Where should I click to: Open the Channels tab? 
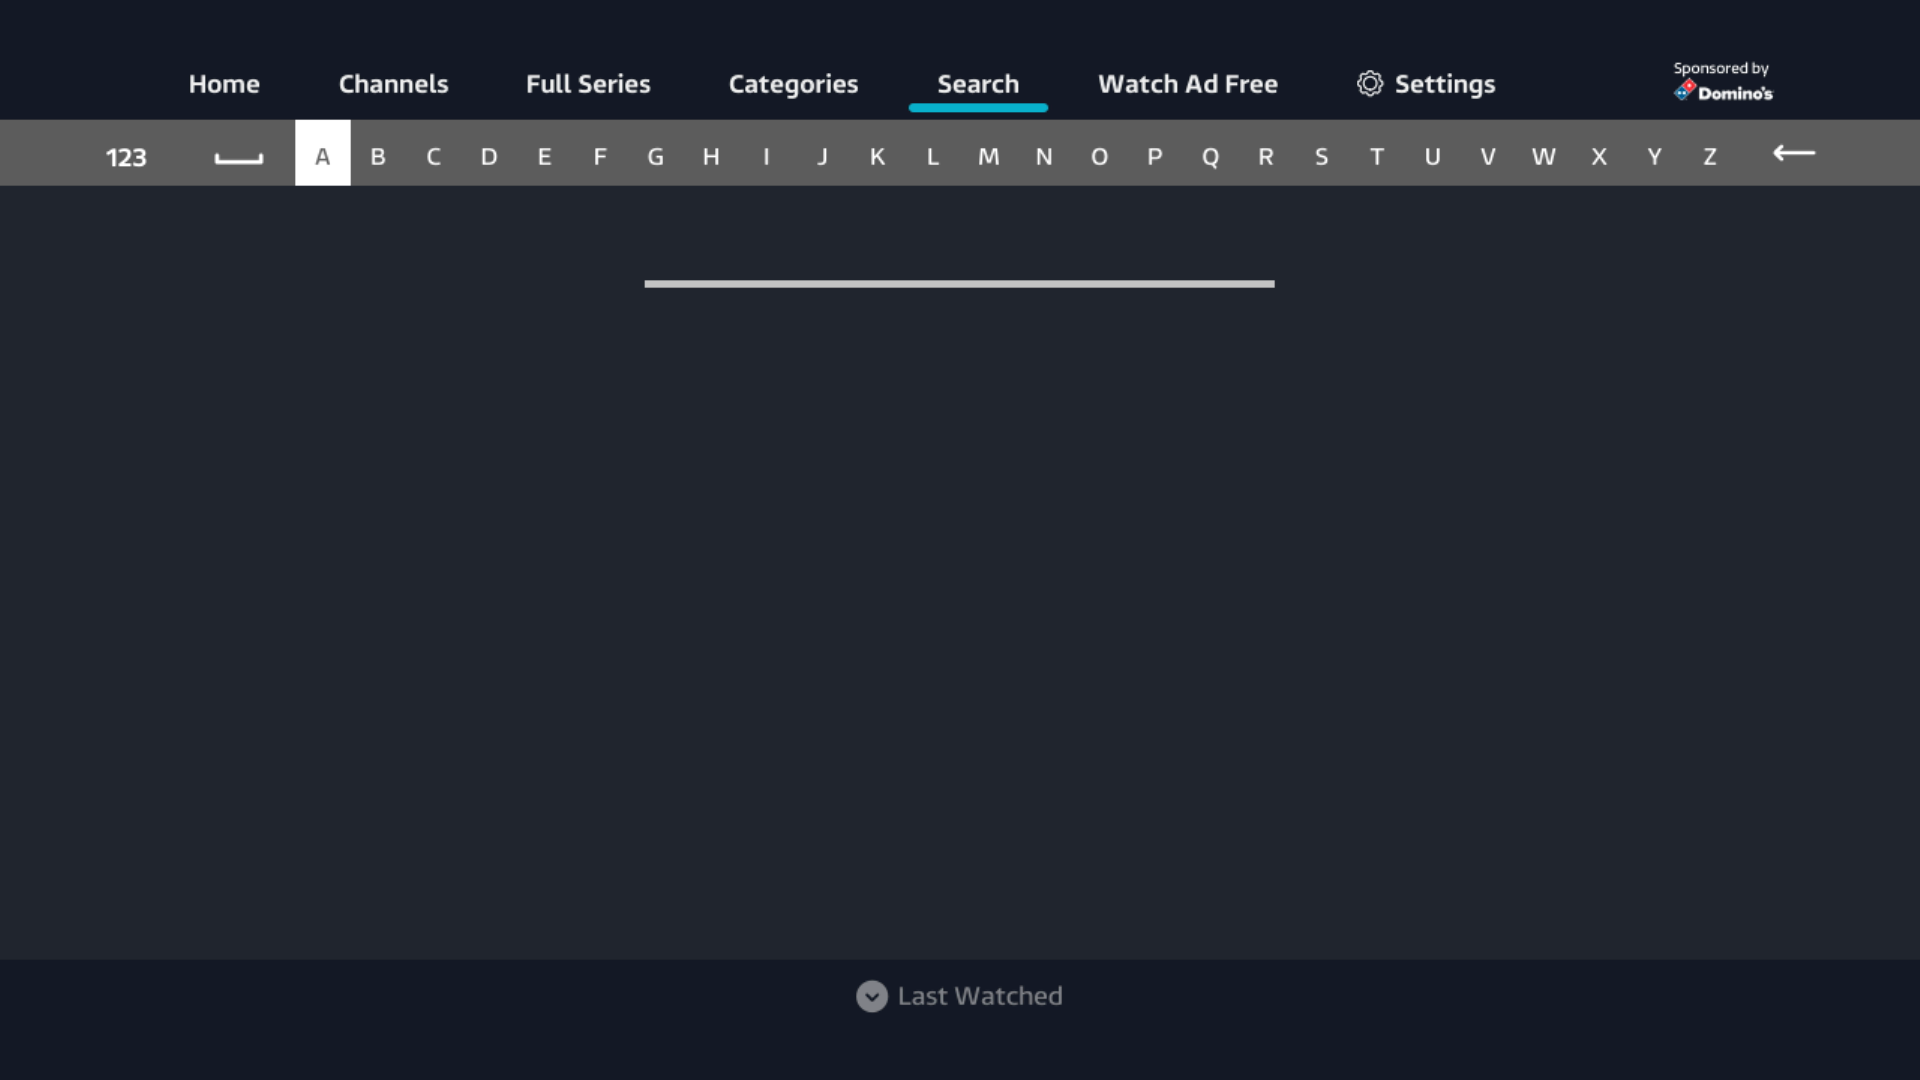point(393,84)
